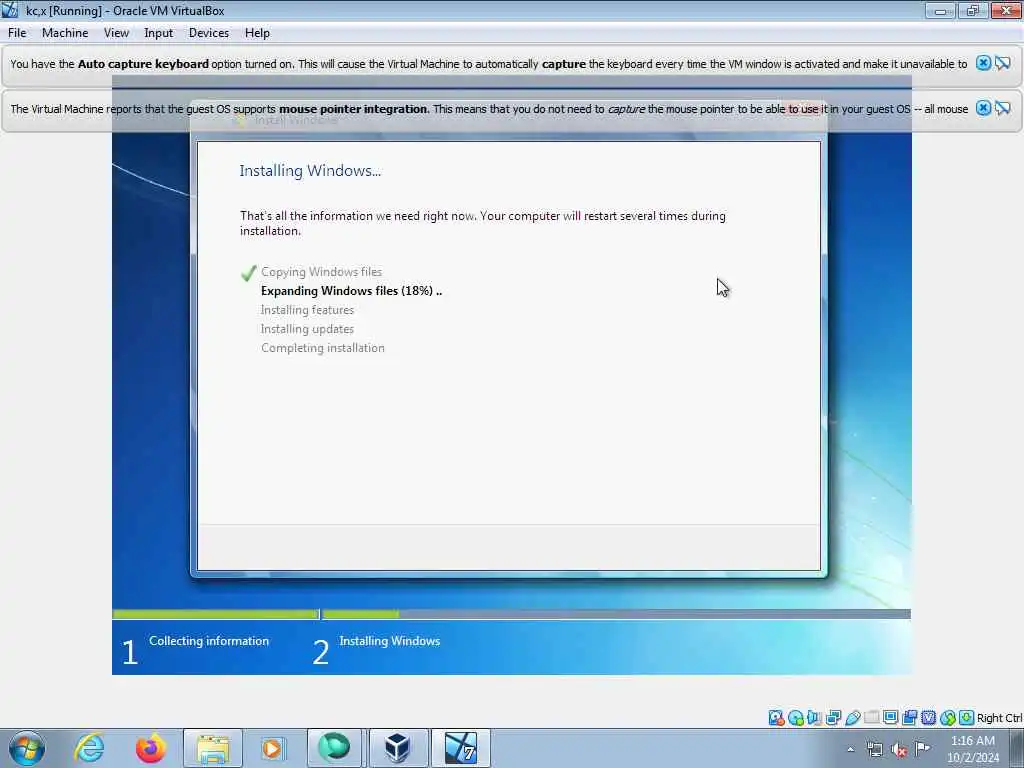Click the hard disk activity status icon

click(x=776, y=718)
